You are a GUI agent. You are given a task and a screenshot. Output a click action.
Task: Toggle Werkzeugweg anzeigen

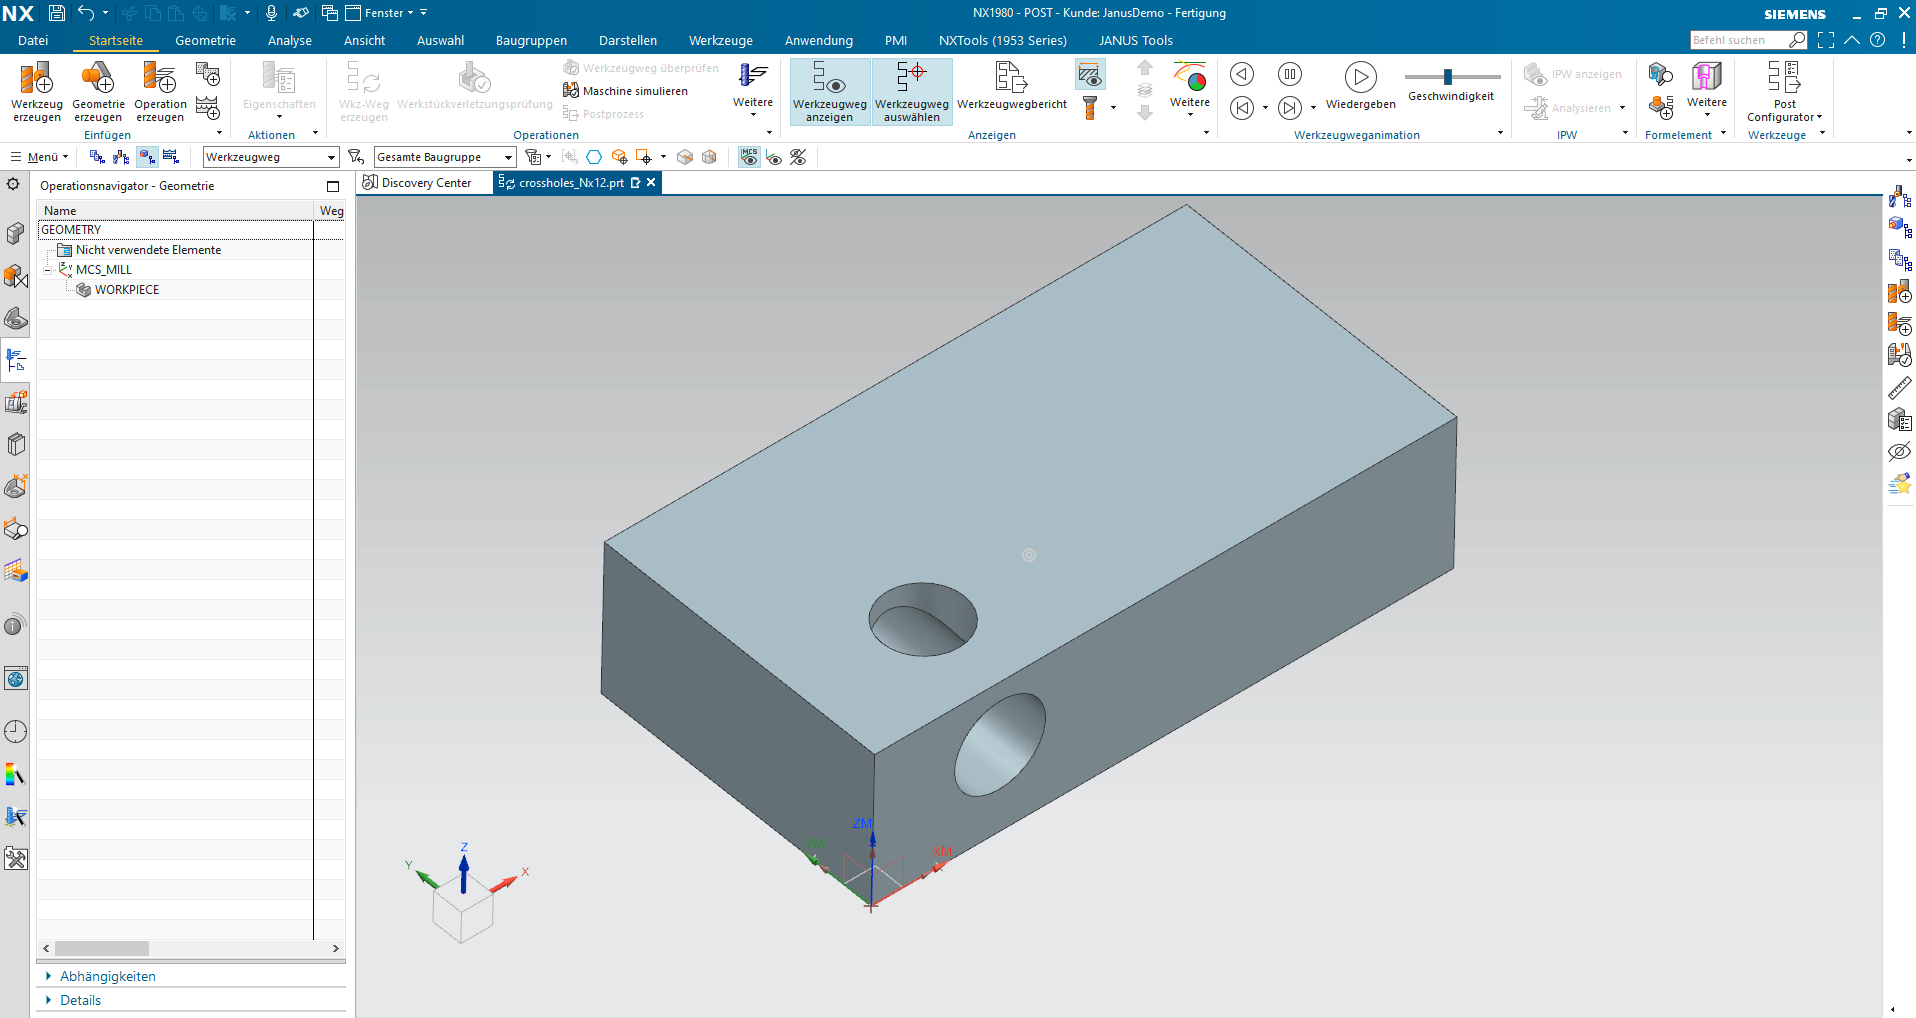(x=830, y=91)
